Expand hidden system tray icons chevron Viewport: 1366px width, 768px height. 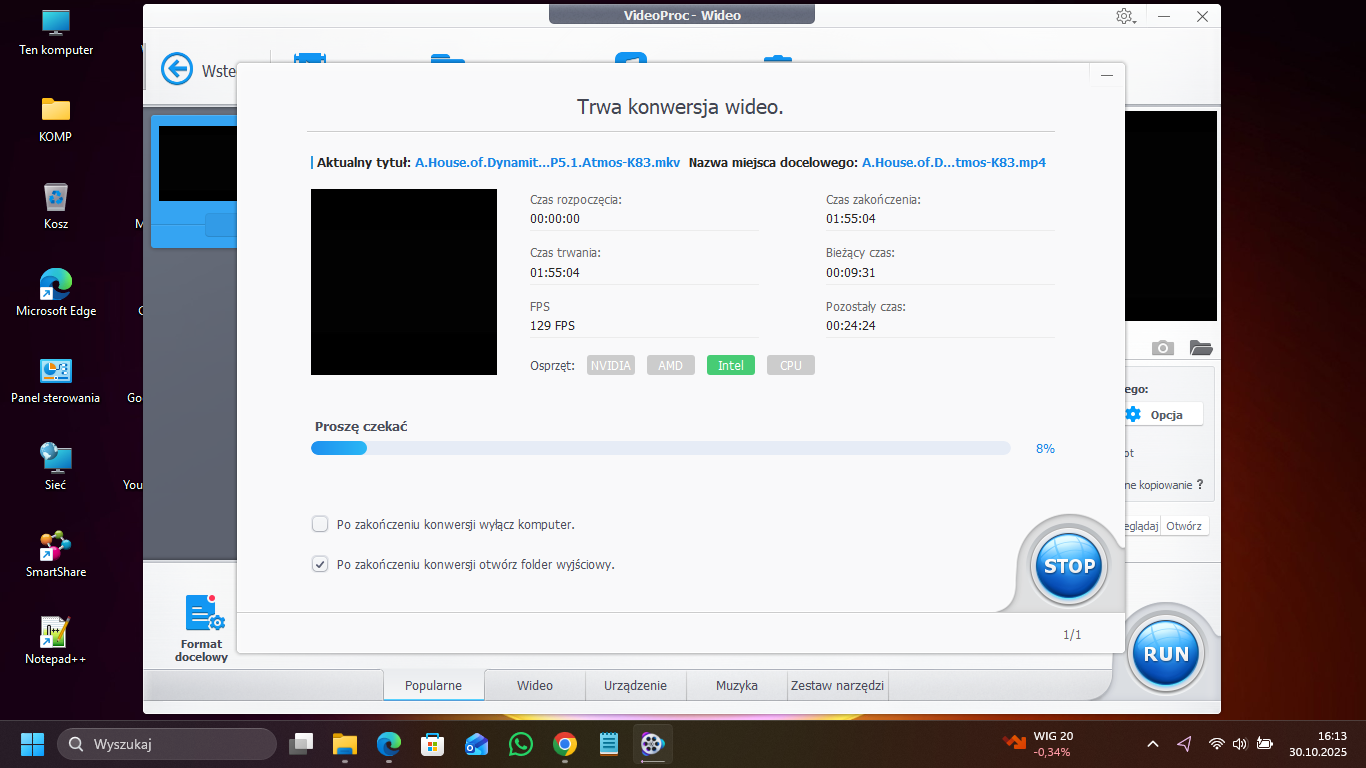[1153, 744]
